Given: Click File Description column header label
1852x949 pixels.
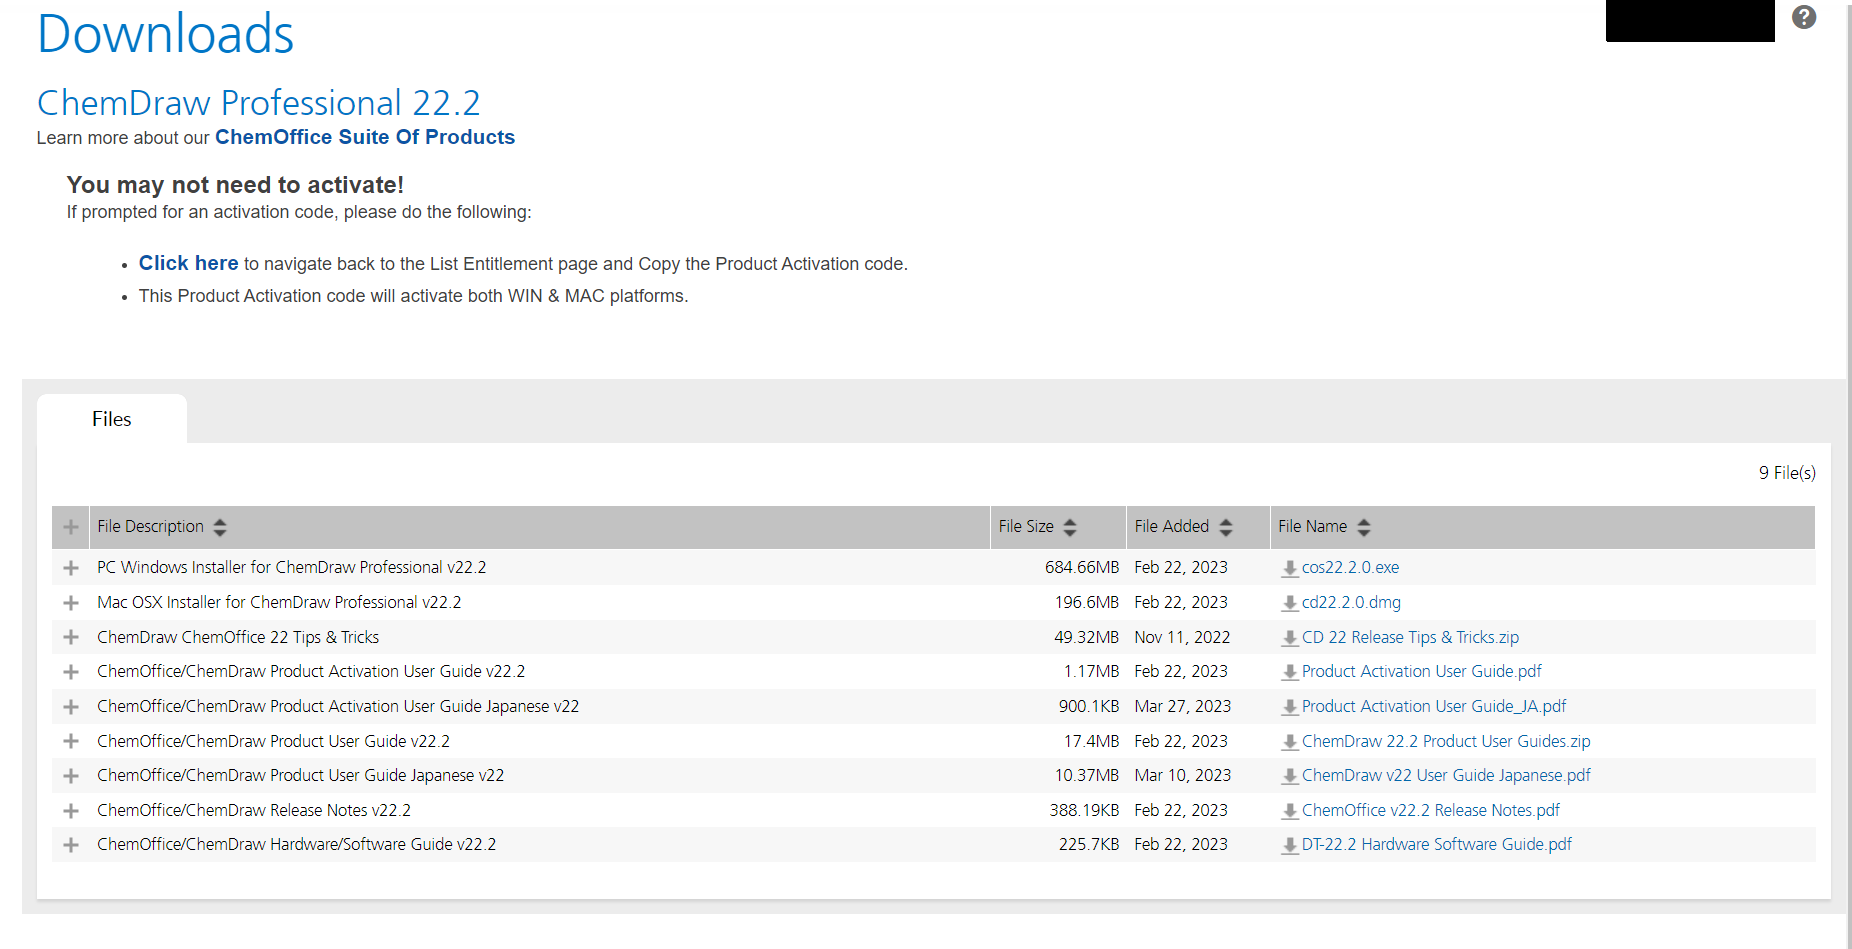Looking at the screenshot, I should [150, 526].
